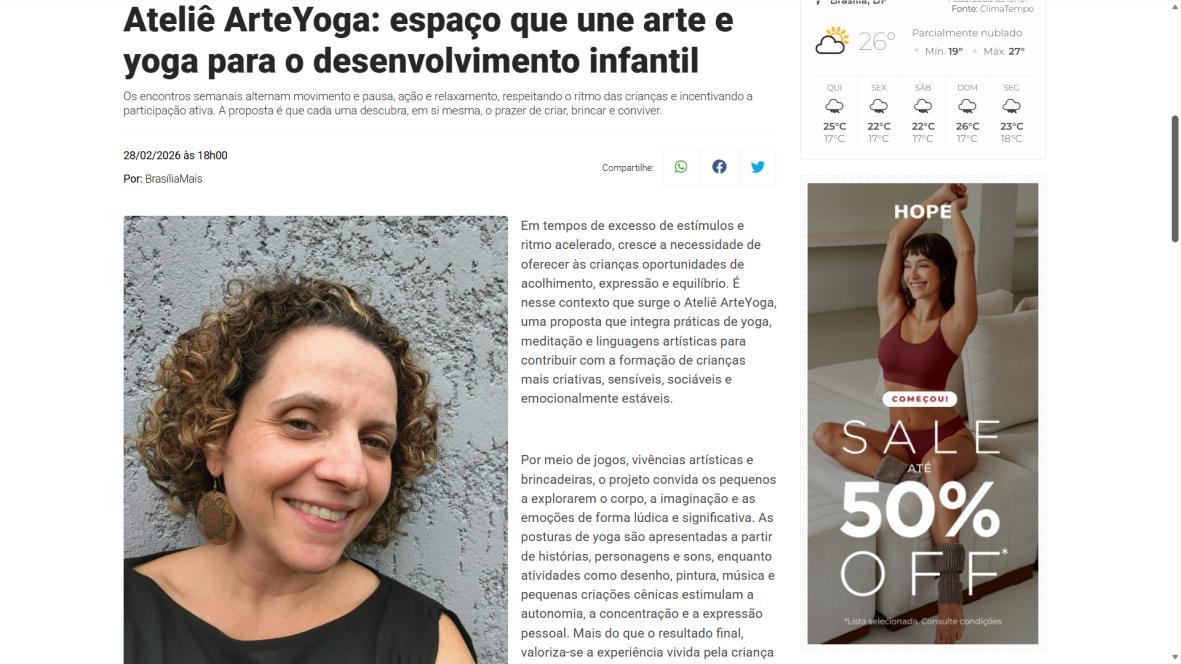The width and height of the screenshot is (1181, 664).
Task: Click the Ateliê ArteYoga article headline
Action: tap(428, 41)
